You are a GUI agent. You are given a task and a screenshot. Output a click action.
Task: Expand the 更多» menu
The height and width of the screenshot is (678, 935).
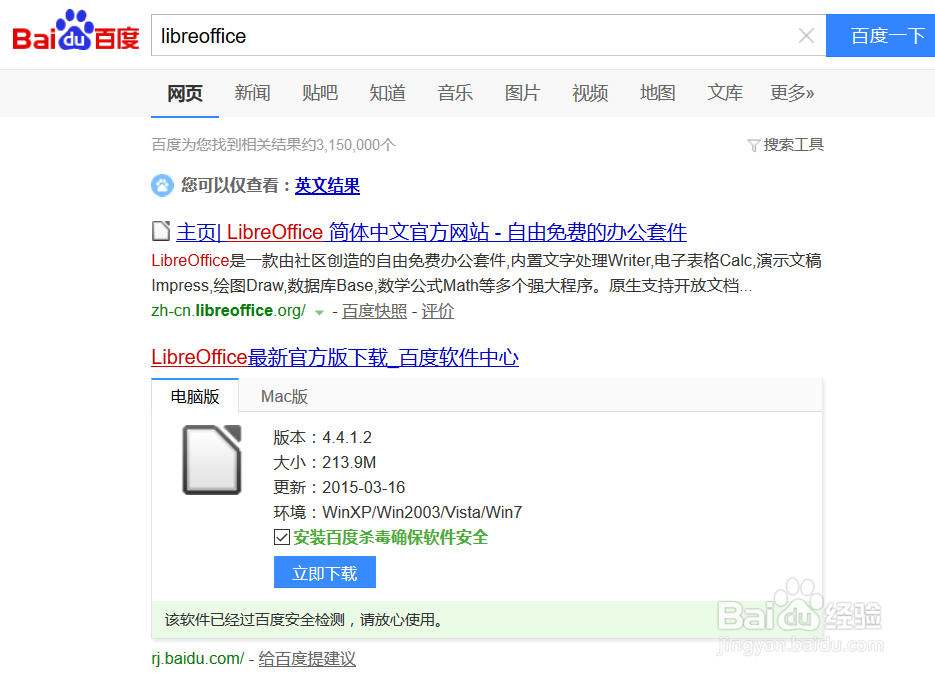pos(792,93)
